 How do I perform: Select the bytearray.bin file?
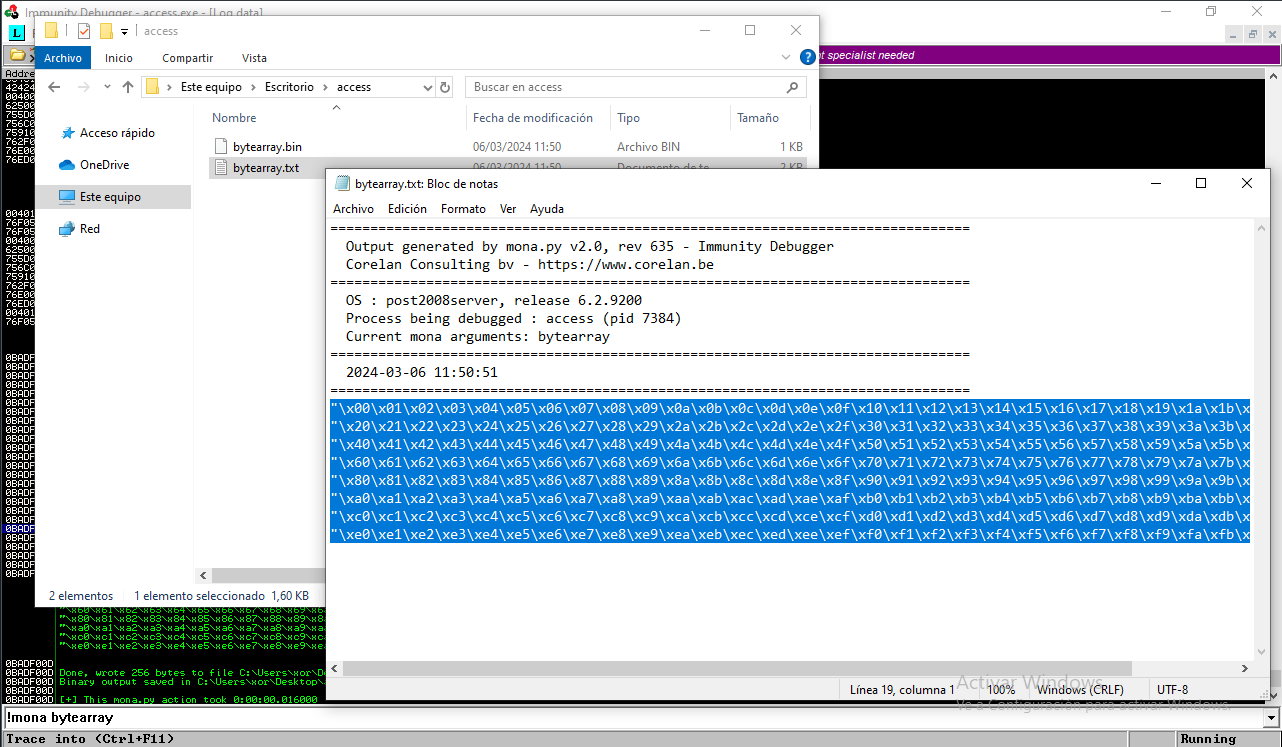point(267,147)
